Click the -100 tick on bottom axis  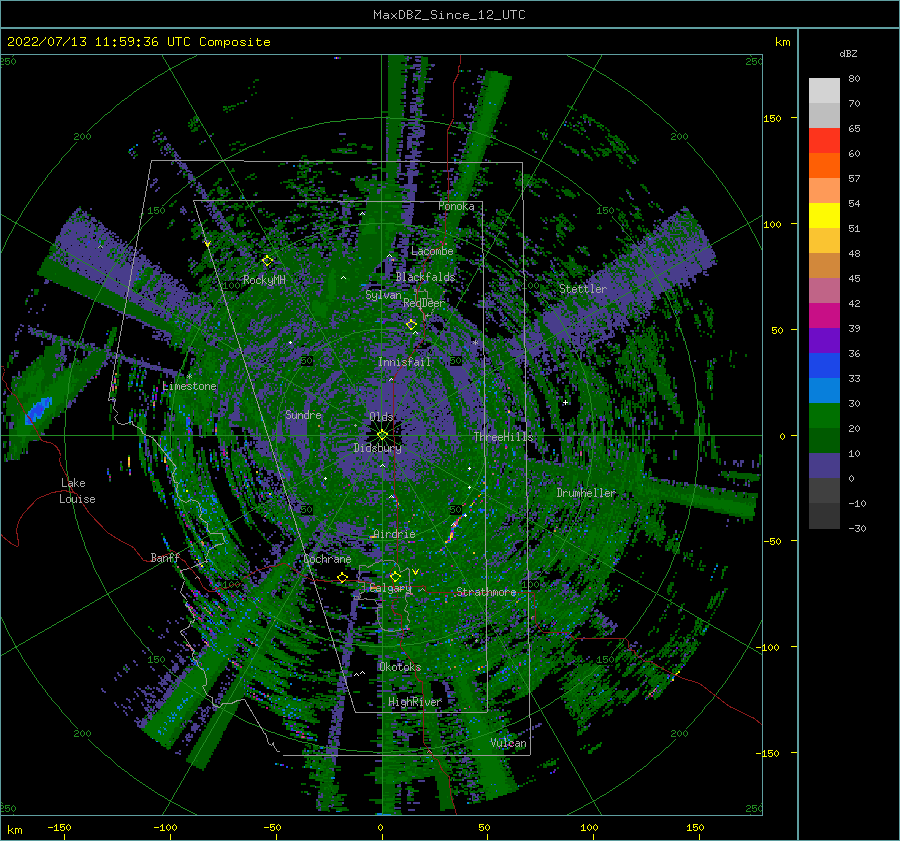point(165,827)
